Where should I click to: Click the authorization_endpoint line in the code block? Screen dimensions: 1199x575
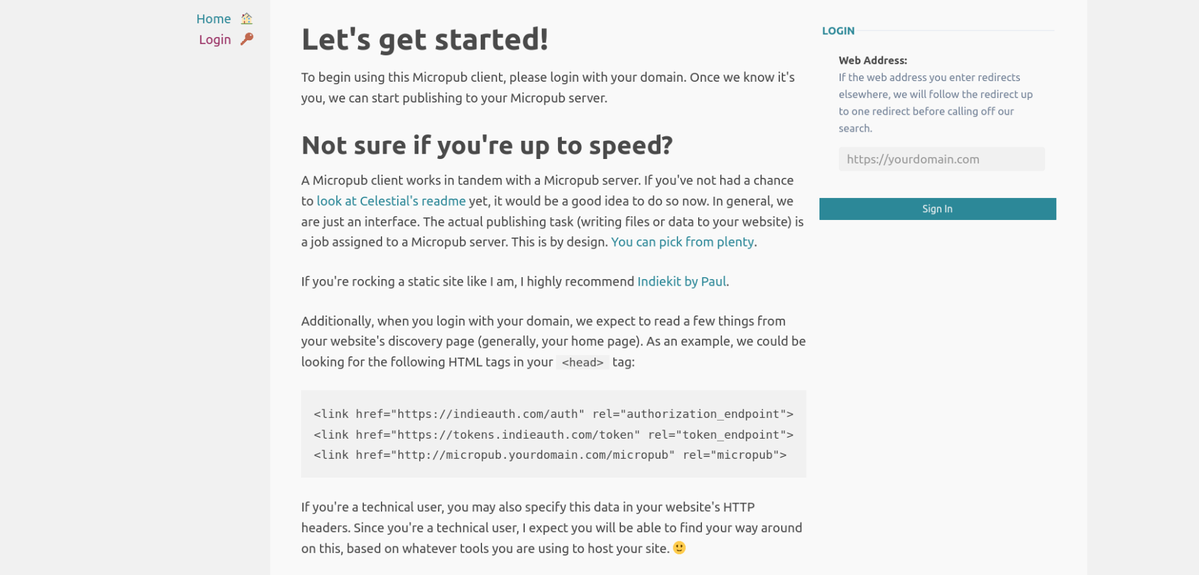tap(554, 414)
